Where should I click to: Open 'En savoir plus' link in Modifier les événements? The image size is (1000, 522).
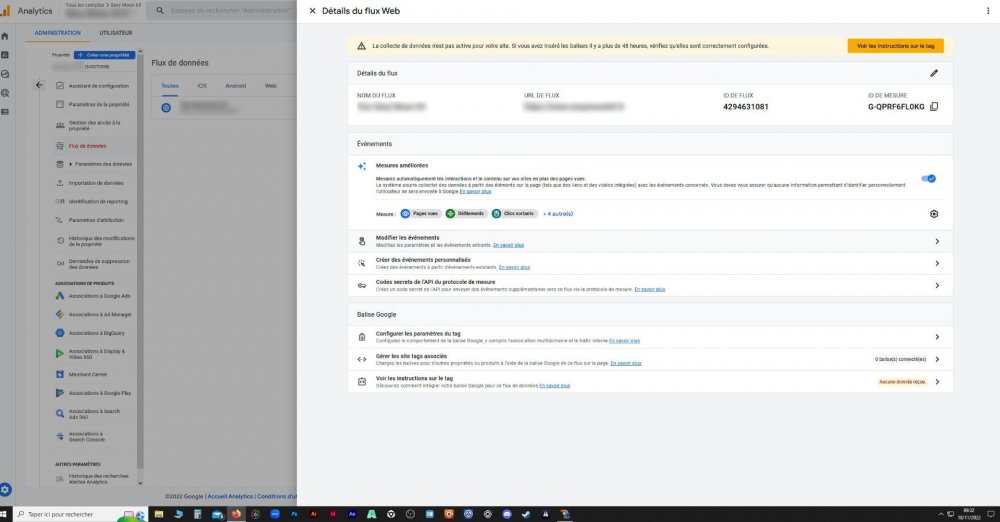(508, 245)
